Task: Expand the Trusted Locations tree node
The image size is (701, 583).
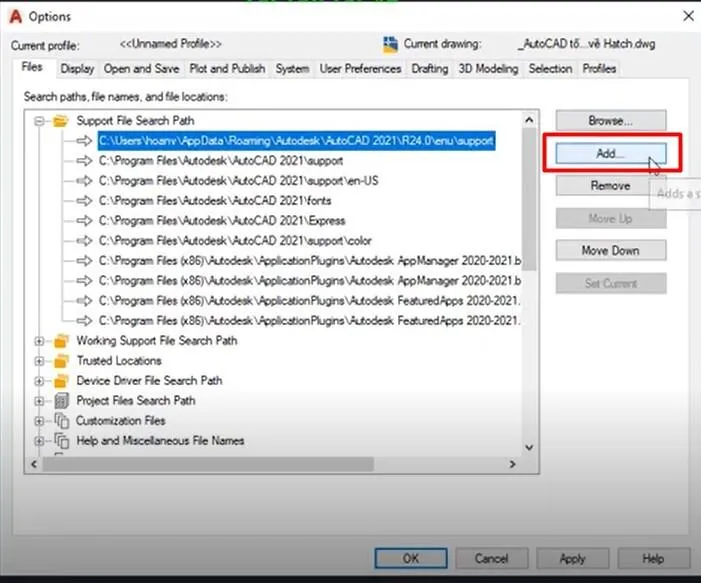Action: click(40, 361)
